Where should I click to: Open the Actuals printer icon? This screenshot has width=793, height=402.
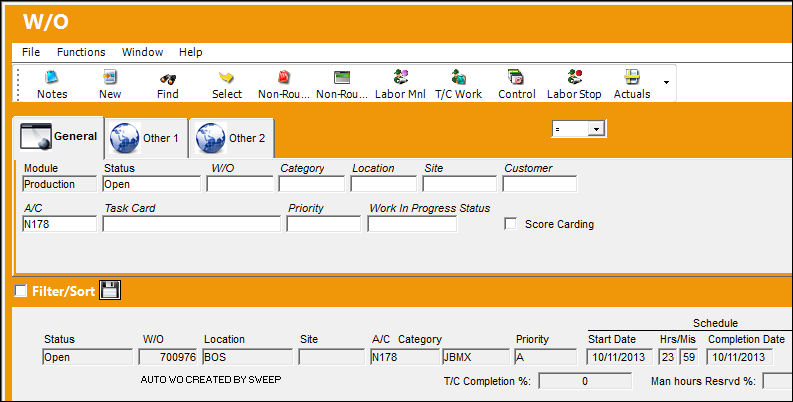click(632, 77)
